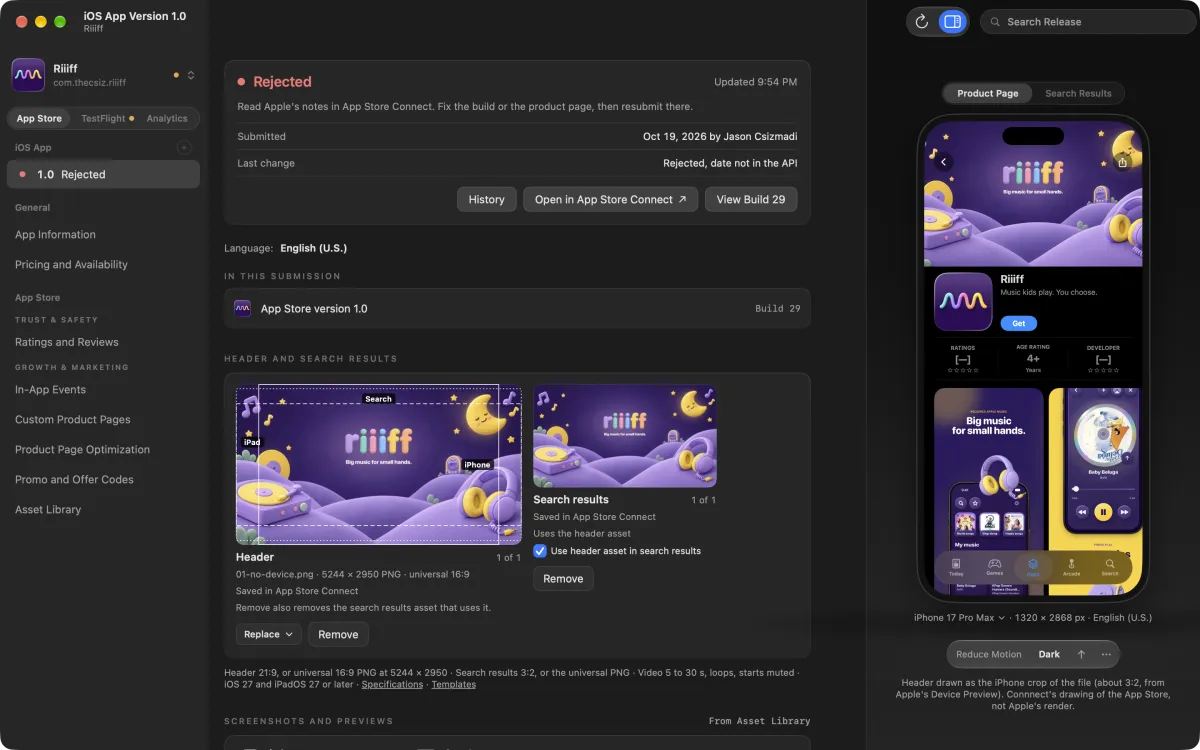1200x750 pixels.
Task: Add a new iOS App version with plus icon
Action: coord(184,147)
